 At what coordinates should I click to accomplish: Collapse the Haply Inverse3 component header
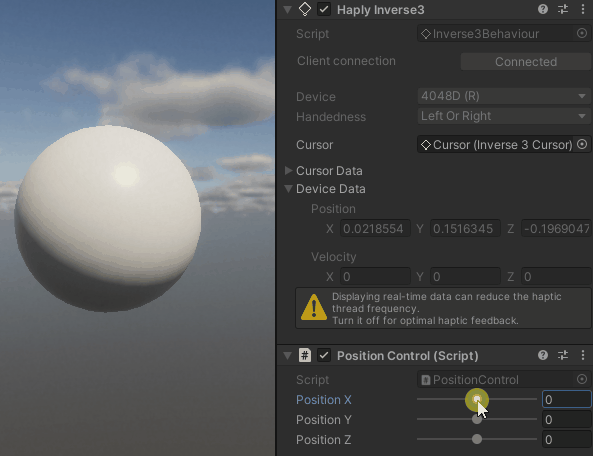coord(287,9)
